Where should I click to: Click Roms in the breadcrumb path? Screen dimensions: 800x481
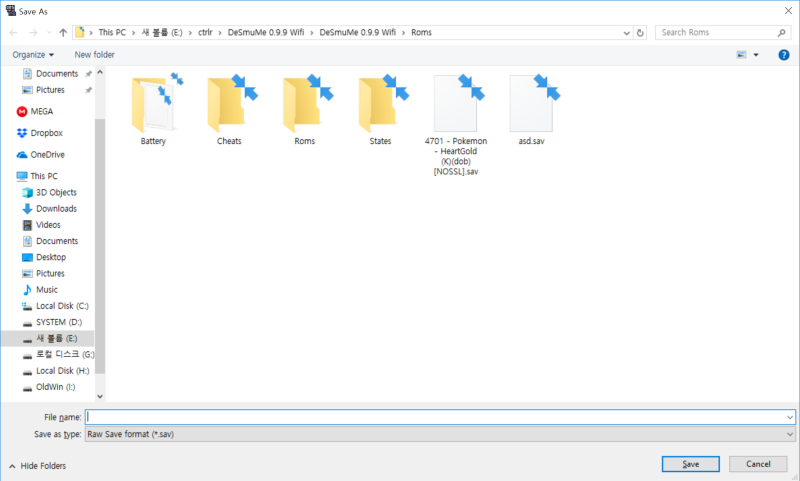421,32
